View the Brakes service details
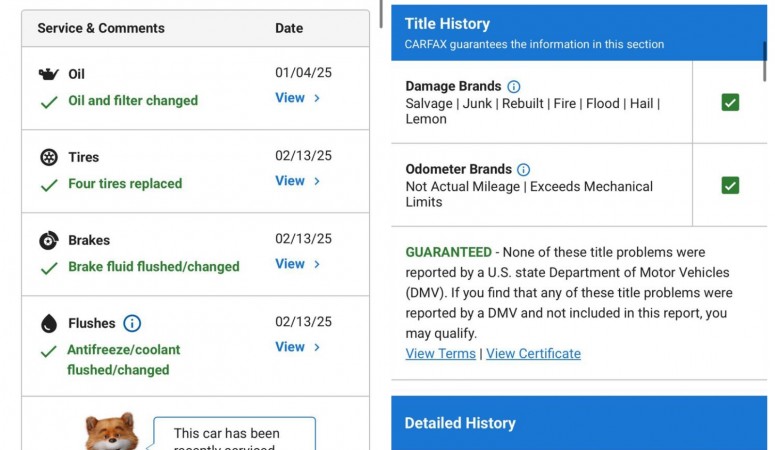 click(x=298, y=264)
